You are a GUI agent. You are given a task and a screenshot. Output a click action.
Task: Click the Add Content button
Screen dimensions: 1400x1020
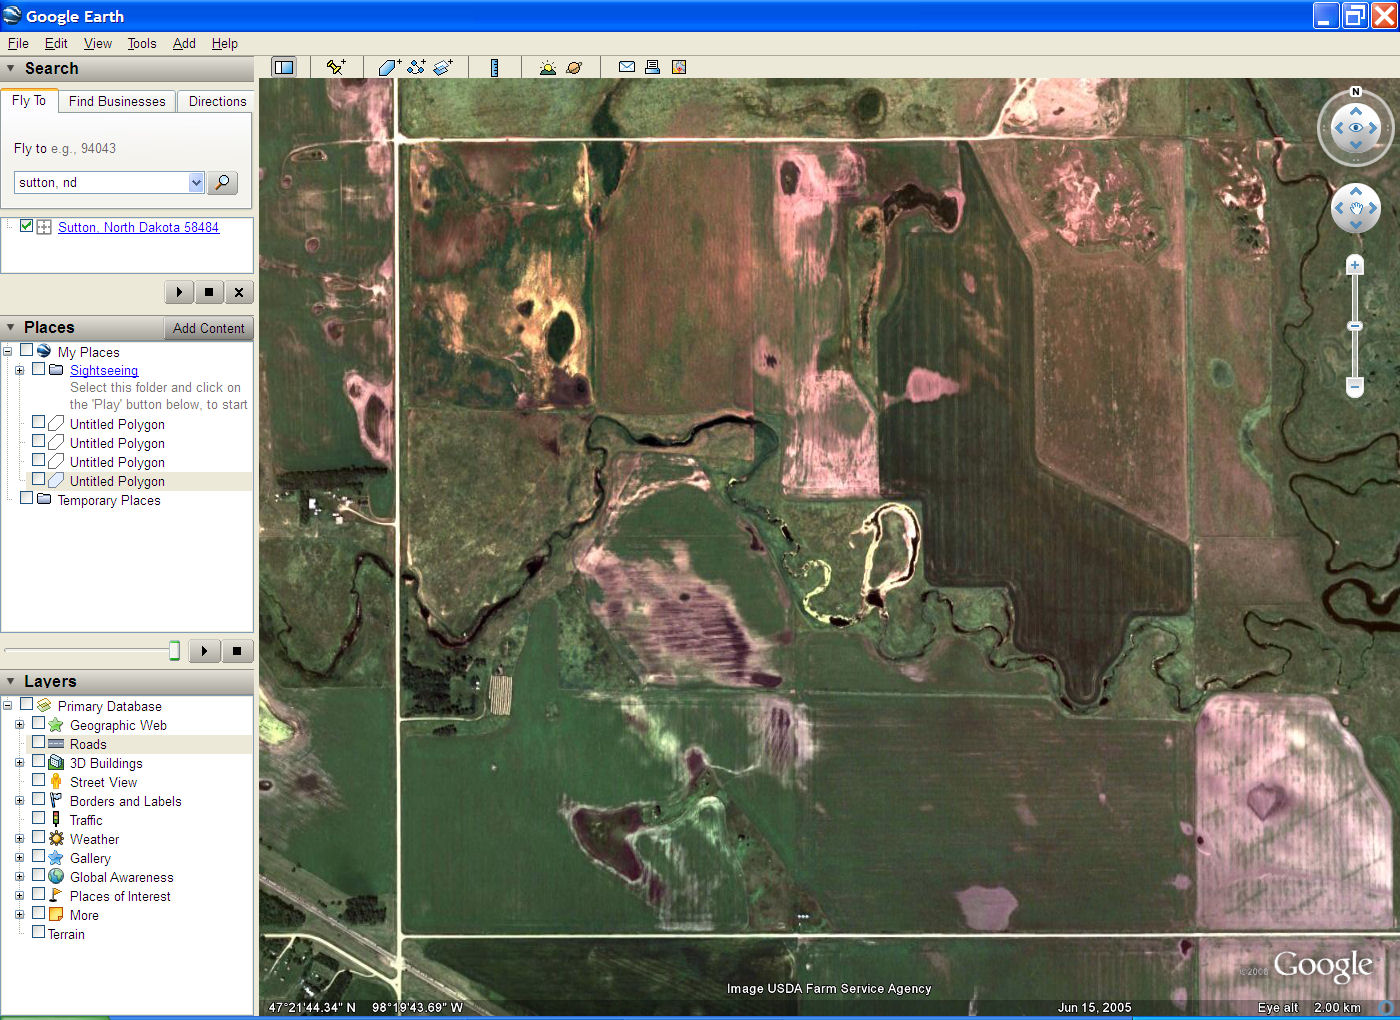tap(208, 328)
